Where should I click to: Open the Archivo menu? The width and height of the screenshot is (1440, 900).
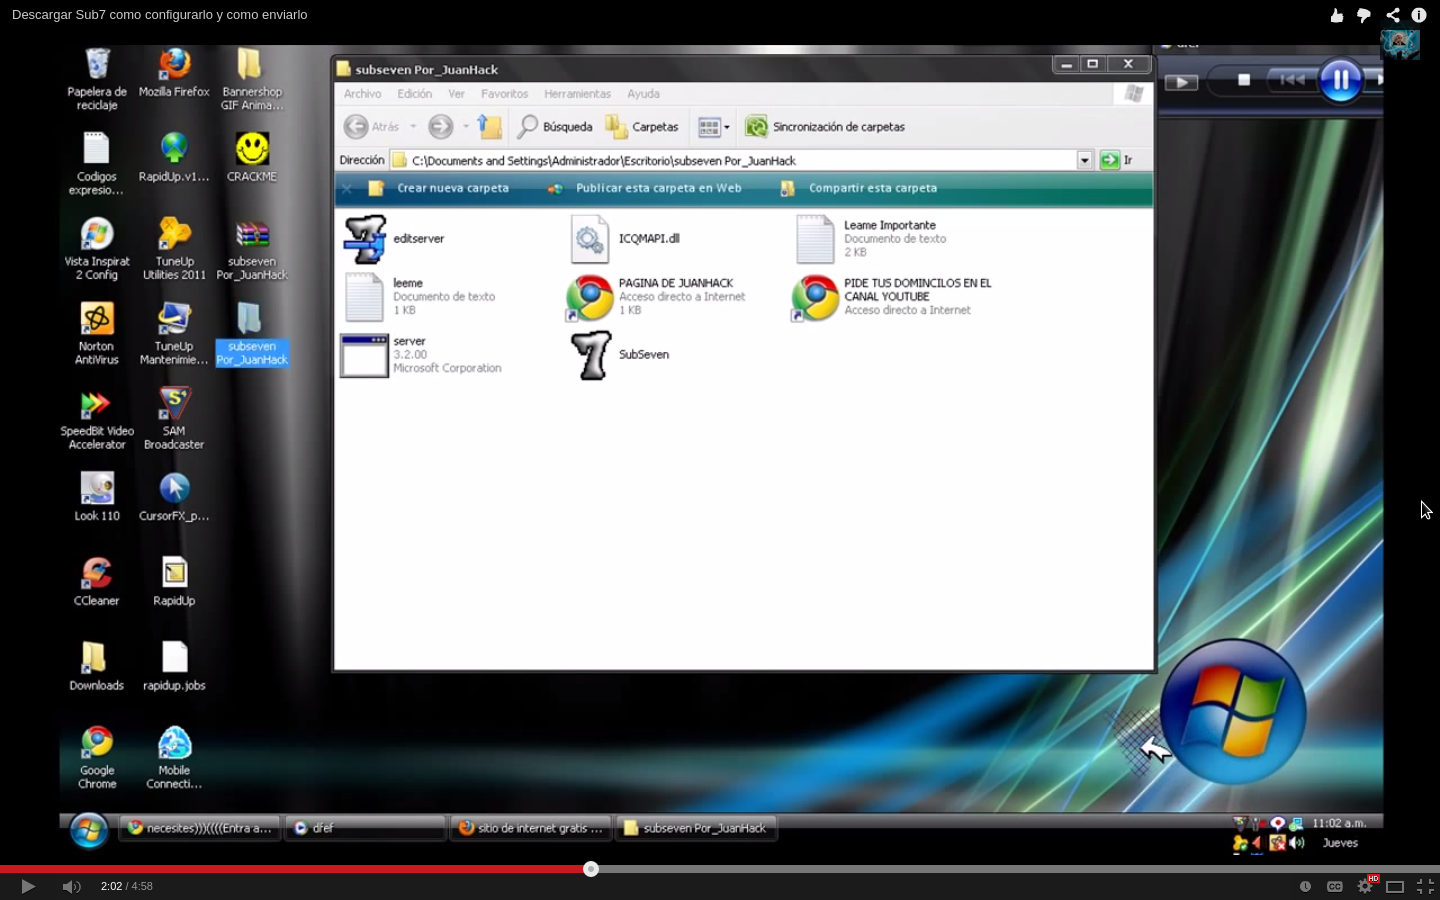pos(362,94)
